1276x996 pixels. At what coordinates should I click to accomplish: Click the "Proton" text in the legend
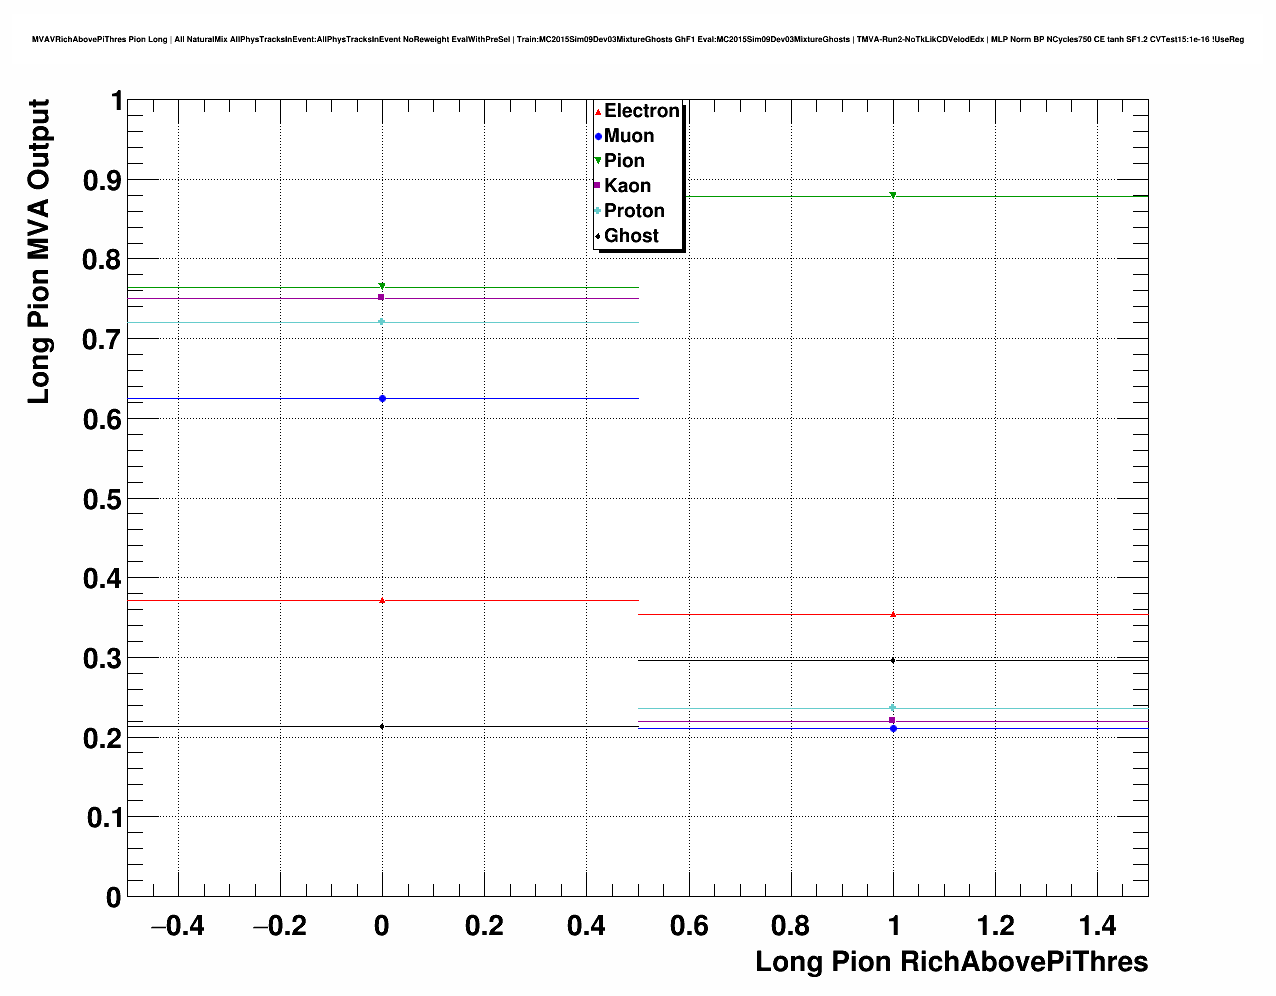(634, 211)
